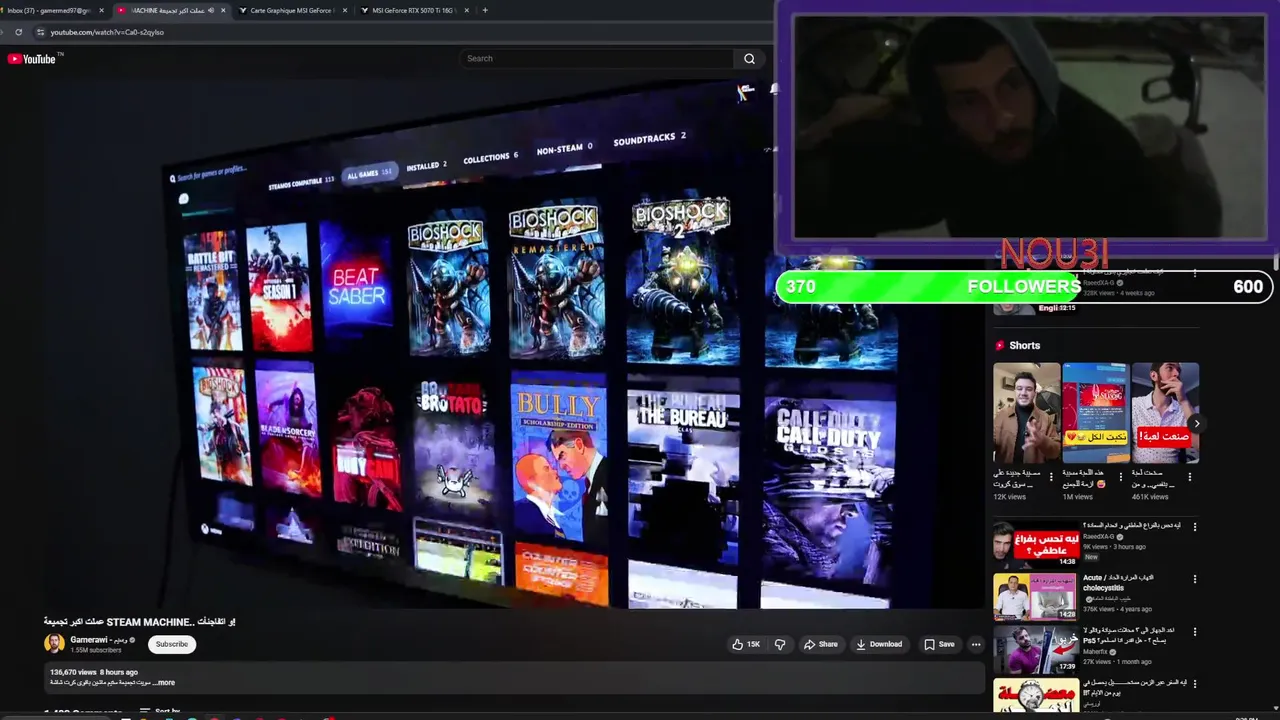
Task: Open the 14:38 RaeedXA-G suggested video
Action: (1036, 545)
